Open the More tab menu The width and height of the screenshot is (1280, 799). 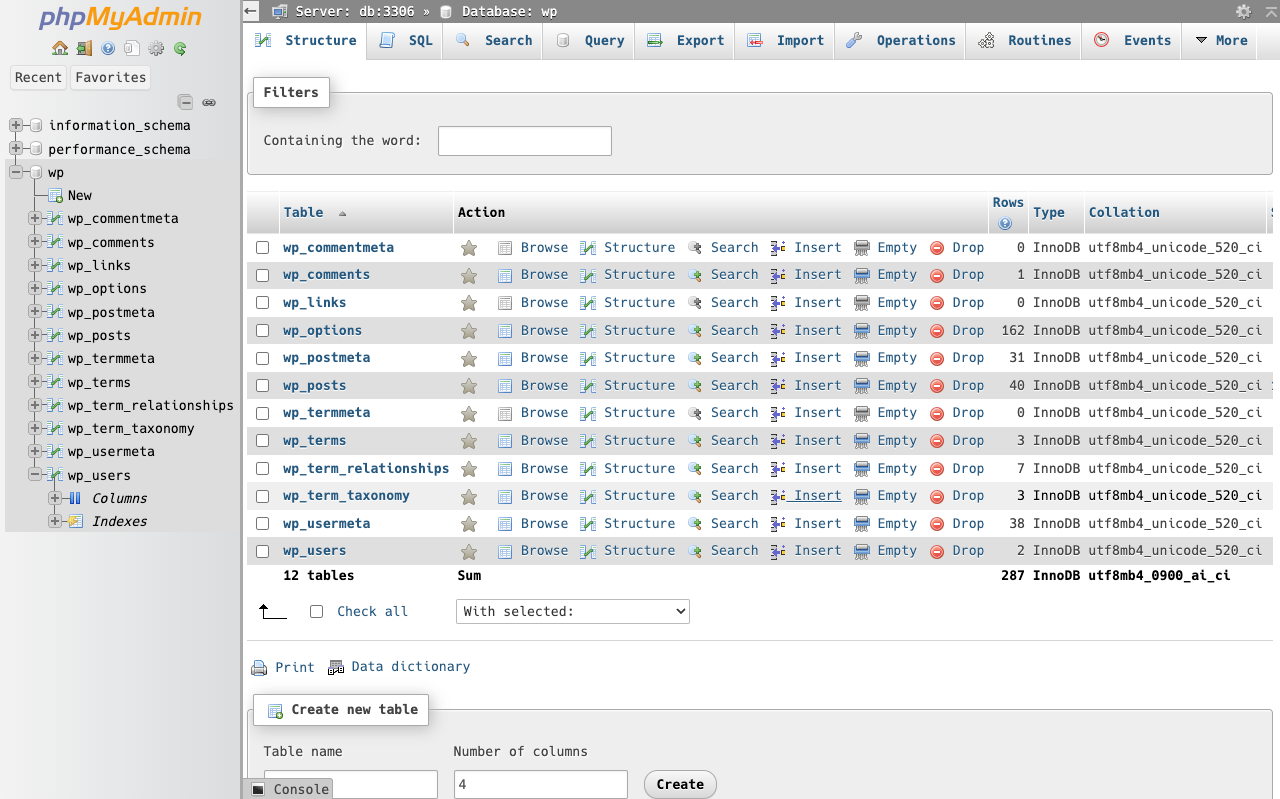coord(1221,41)
